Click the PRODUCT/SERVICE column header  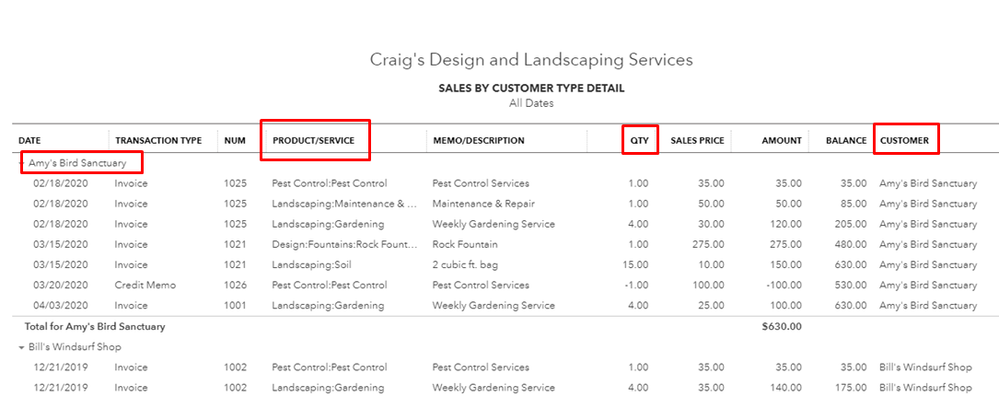313,141
